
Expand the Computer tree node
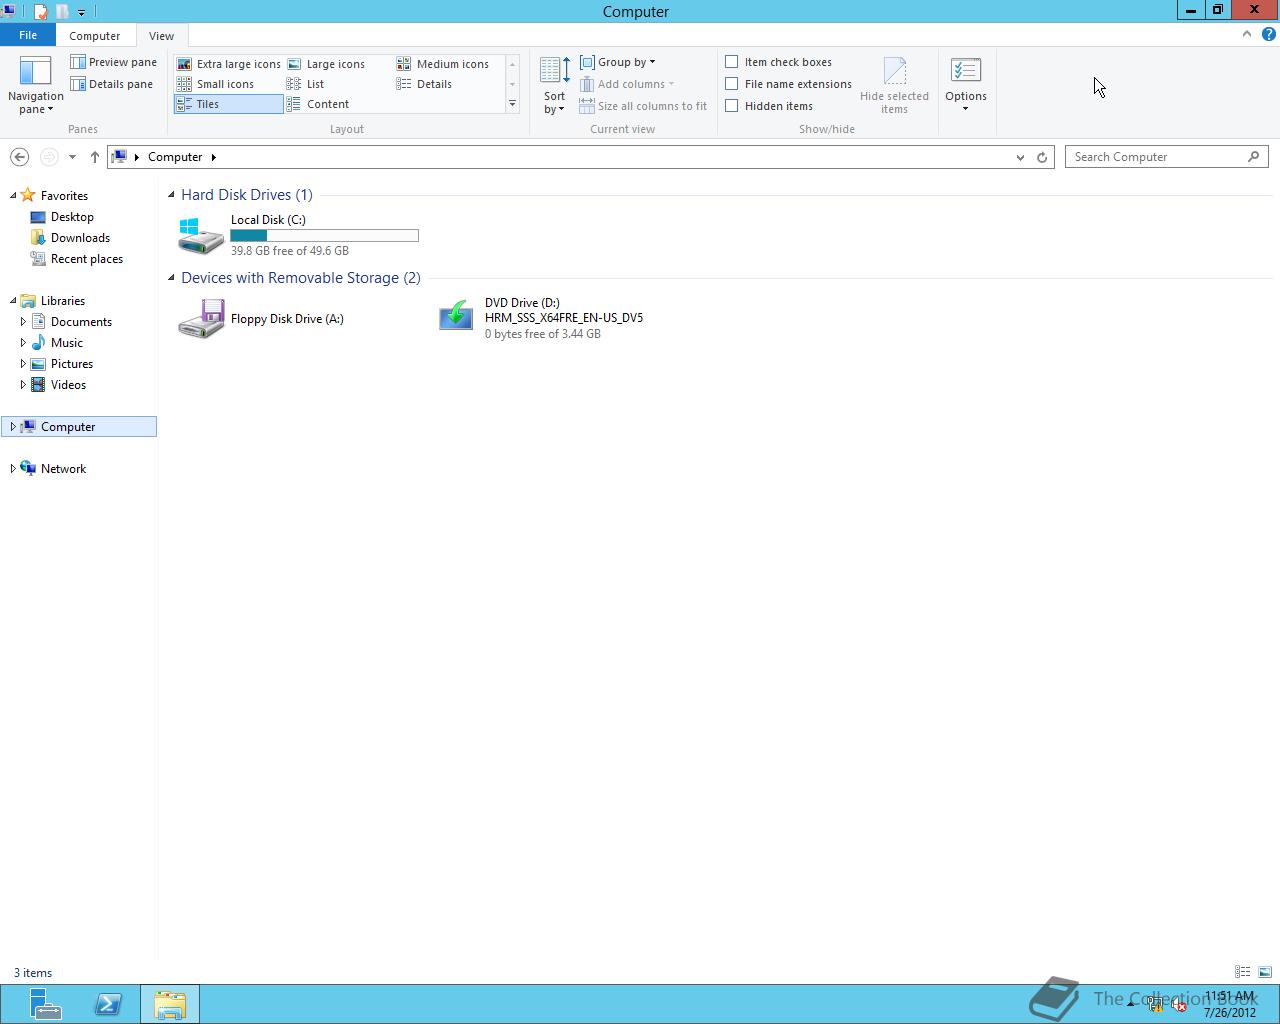point(13,427)
